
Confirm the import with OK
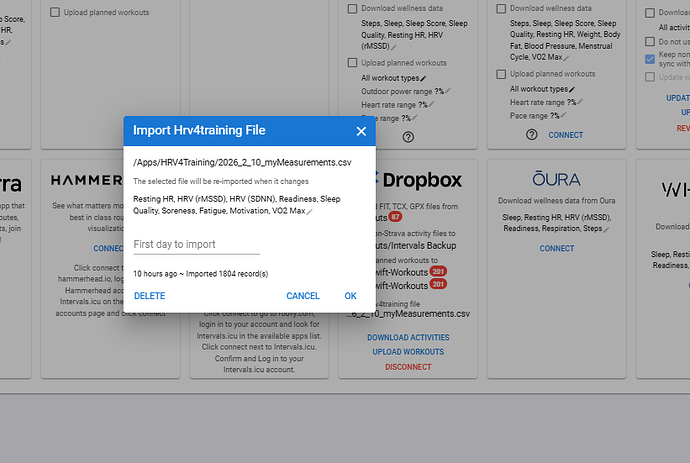350,296
